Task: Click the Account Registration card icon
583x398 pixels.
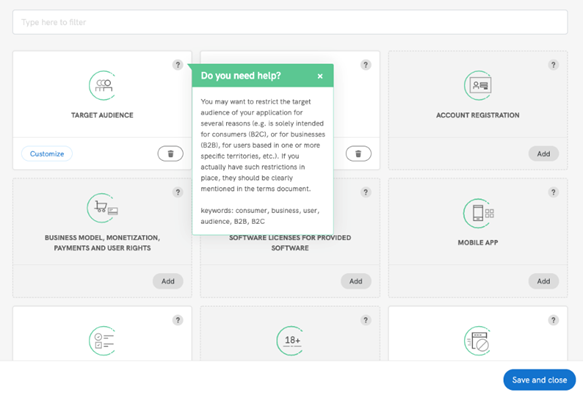Action: point(478,85)
